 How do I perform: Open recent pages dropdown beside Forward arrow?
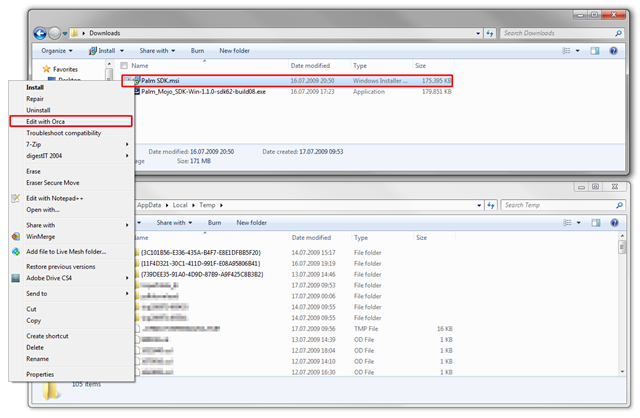[x=64, y=33]
